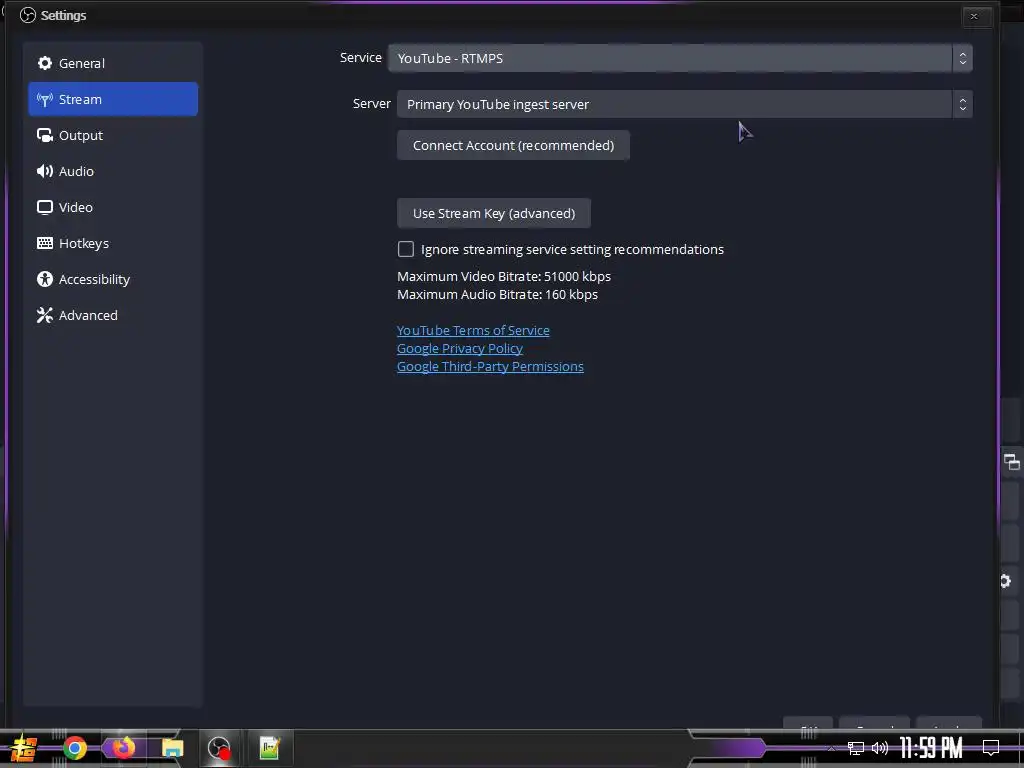
Task: Open the General settings section
Action: tap(113, 63)
